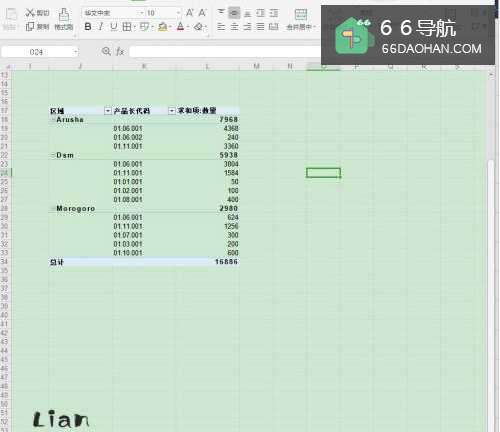Viewport: 500px width, 432px height.
Task: Click the increase font size icon
Action: [x=190, y=13]
